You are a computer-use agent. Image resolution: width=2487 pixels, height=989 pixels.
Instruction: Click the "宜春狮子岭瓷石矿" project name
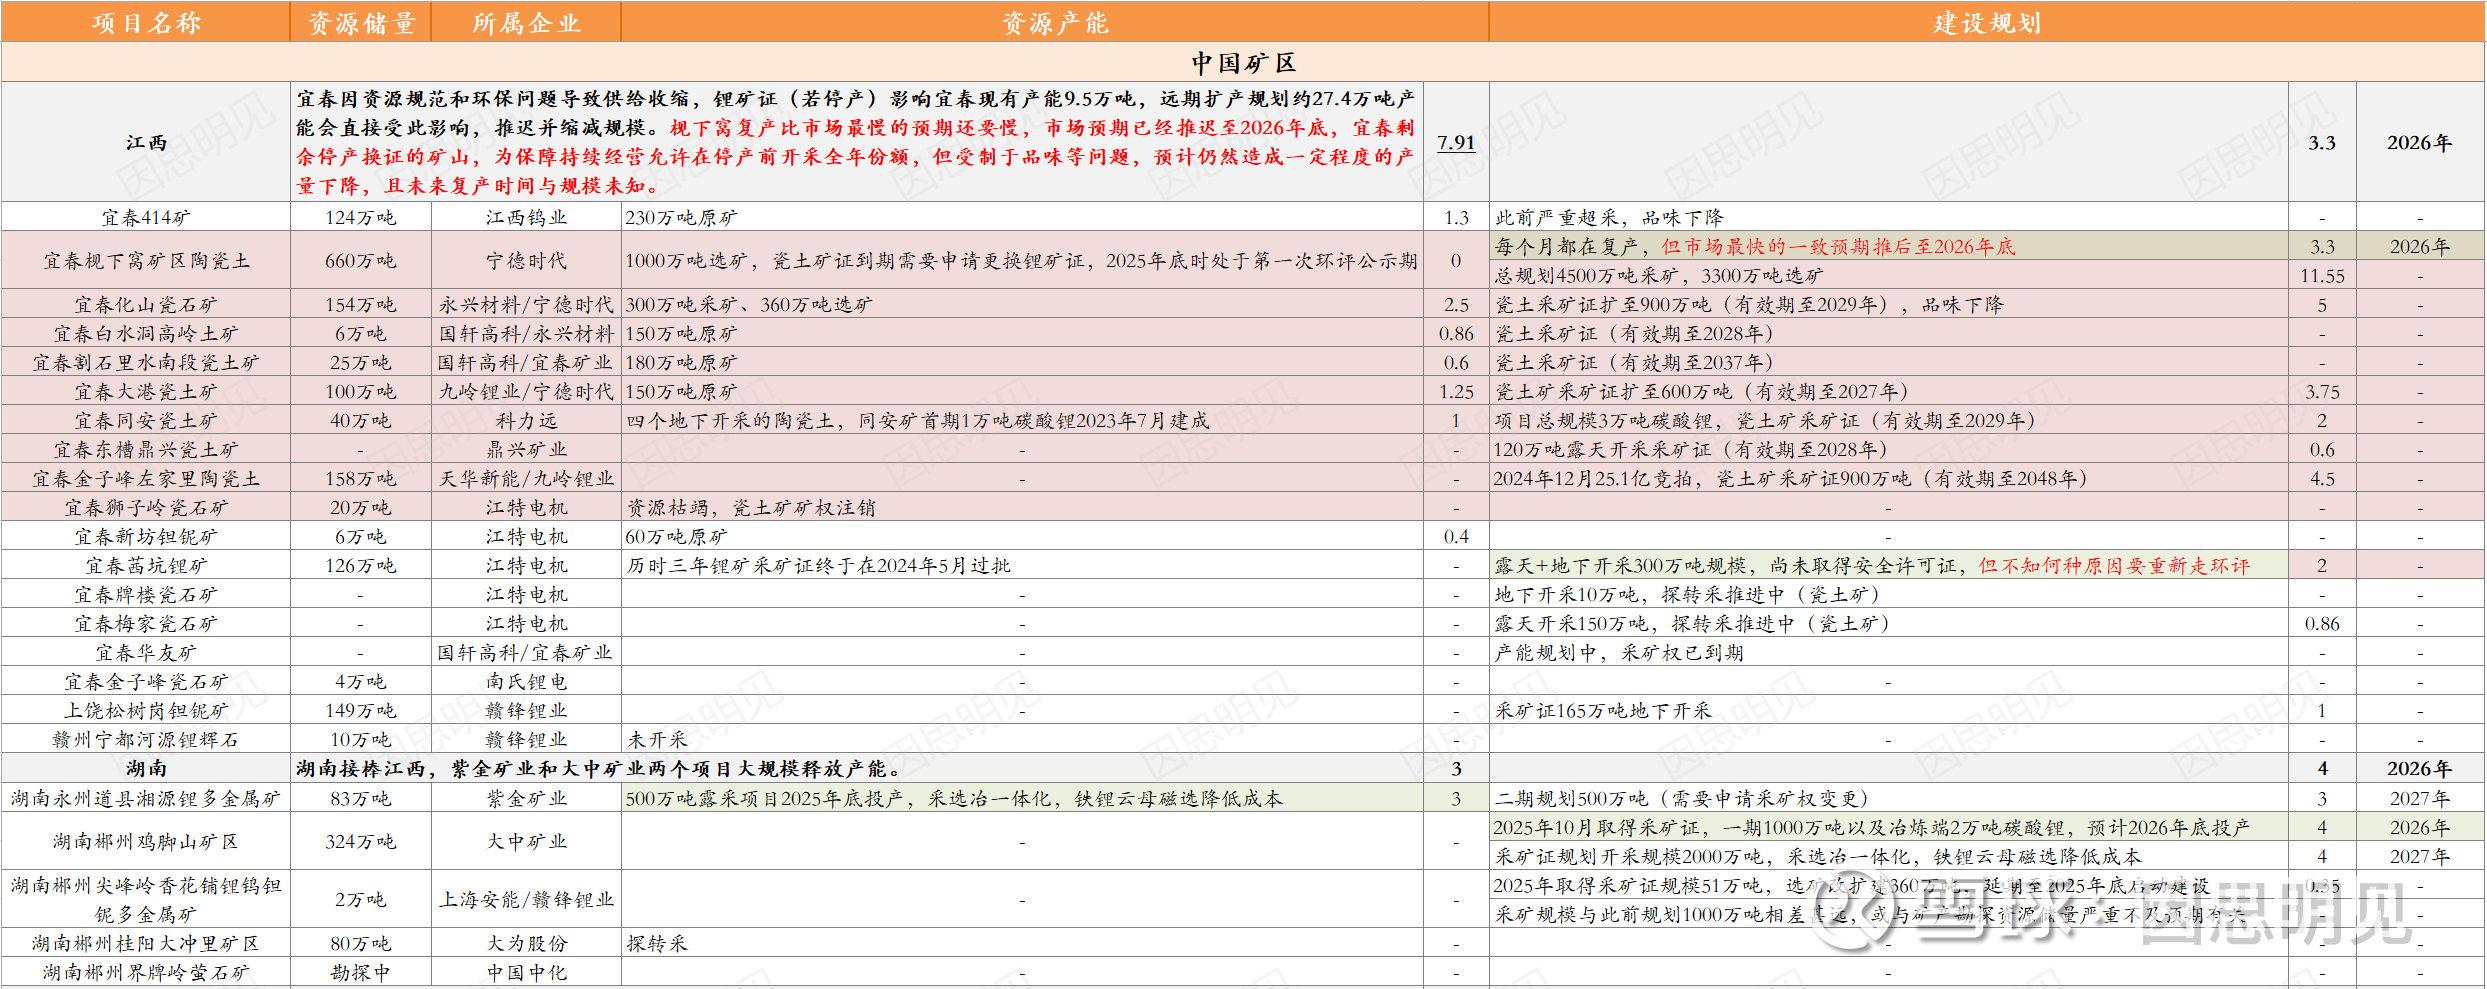[x=146, y=507]
